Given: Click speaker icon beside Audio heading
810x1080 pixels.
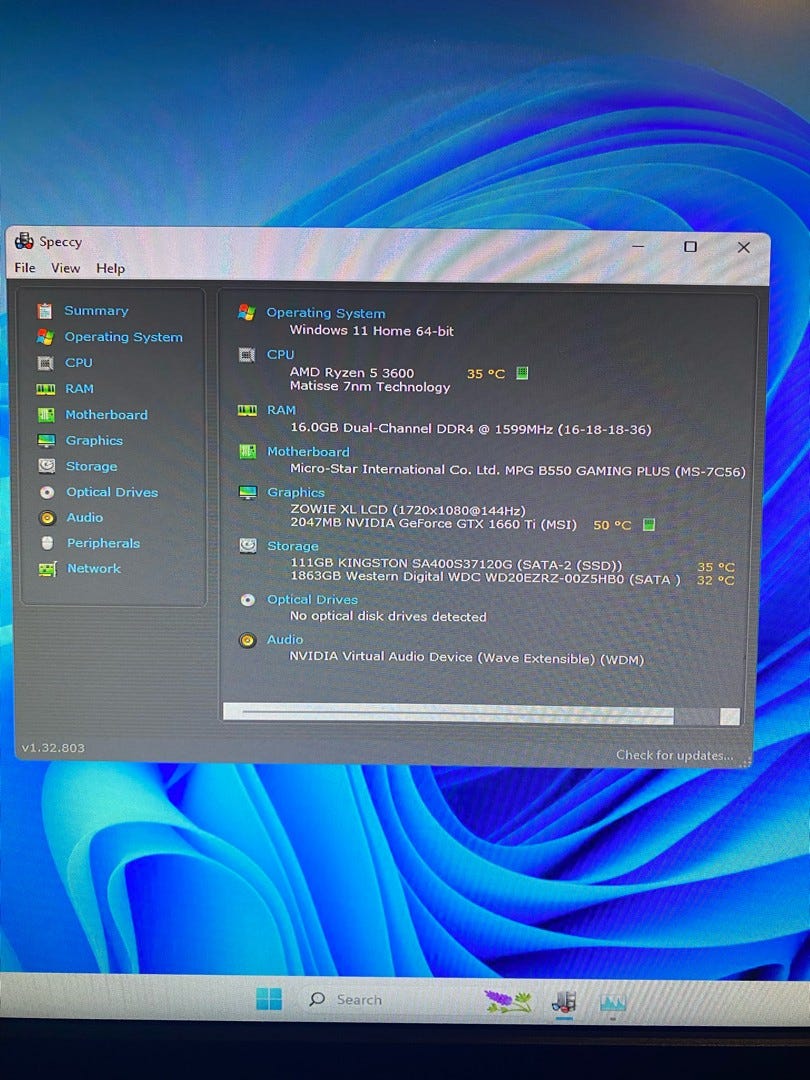Looking at the screenshot, I should [248, 641].
